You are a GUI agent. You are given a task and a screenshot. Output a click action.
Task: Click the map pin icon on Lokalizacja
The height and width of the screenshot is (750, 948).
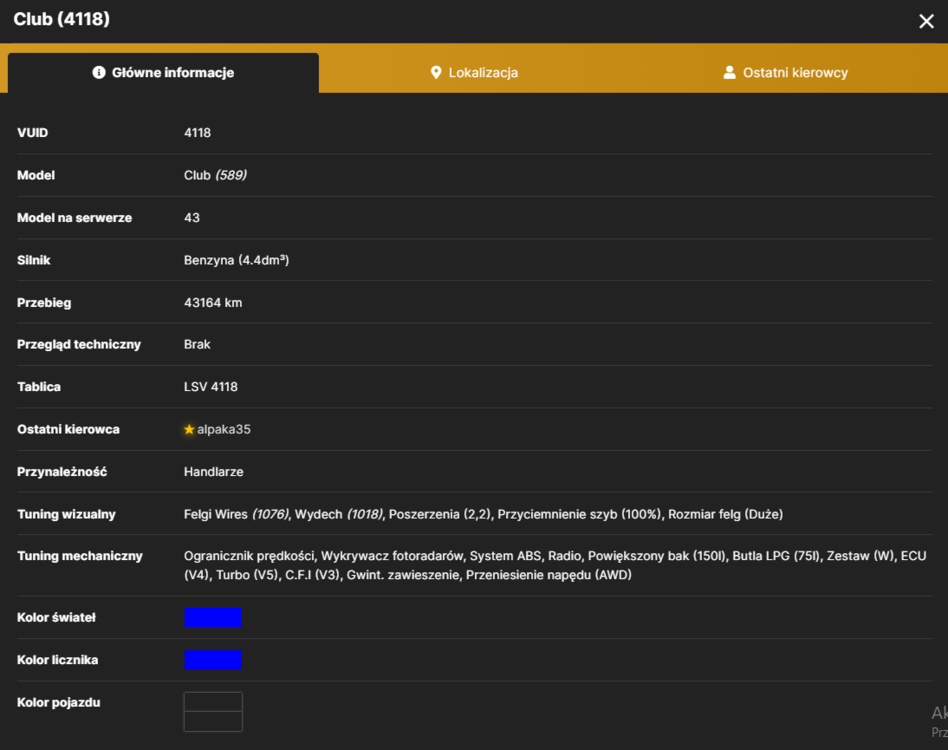tap(435, 73)
